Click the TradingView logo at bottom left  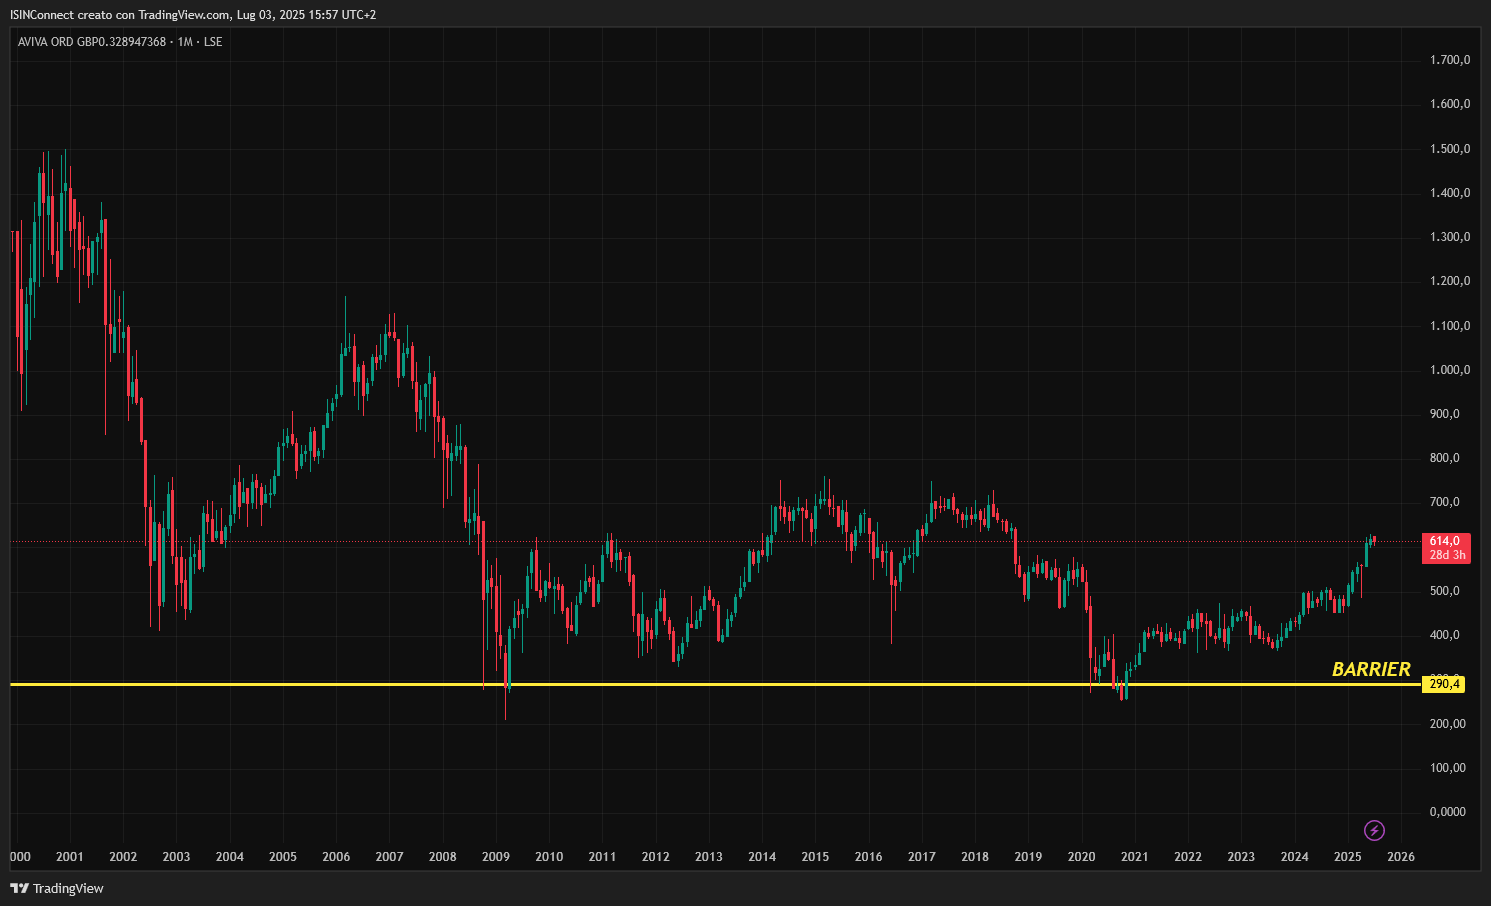click(x=57, y=888)
